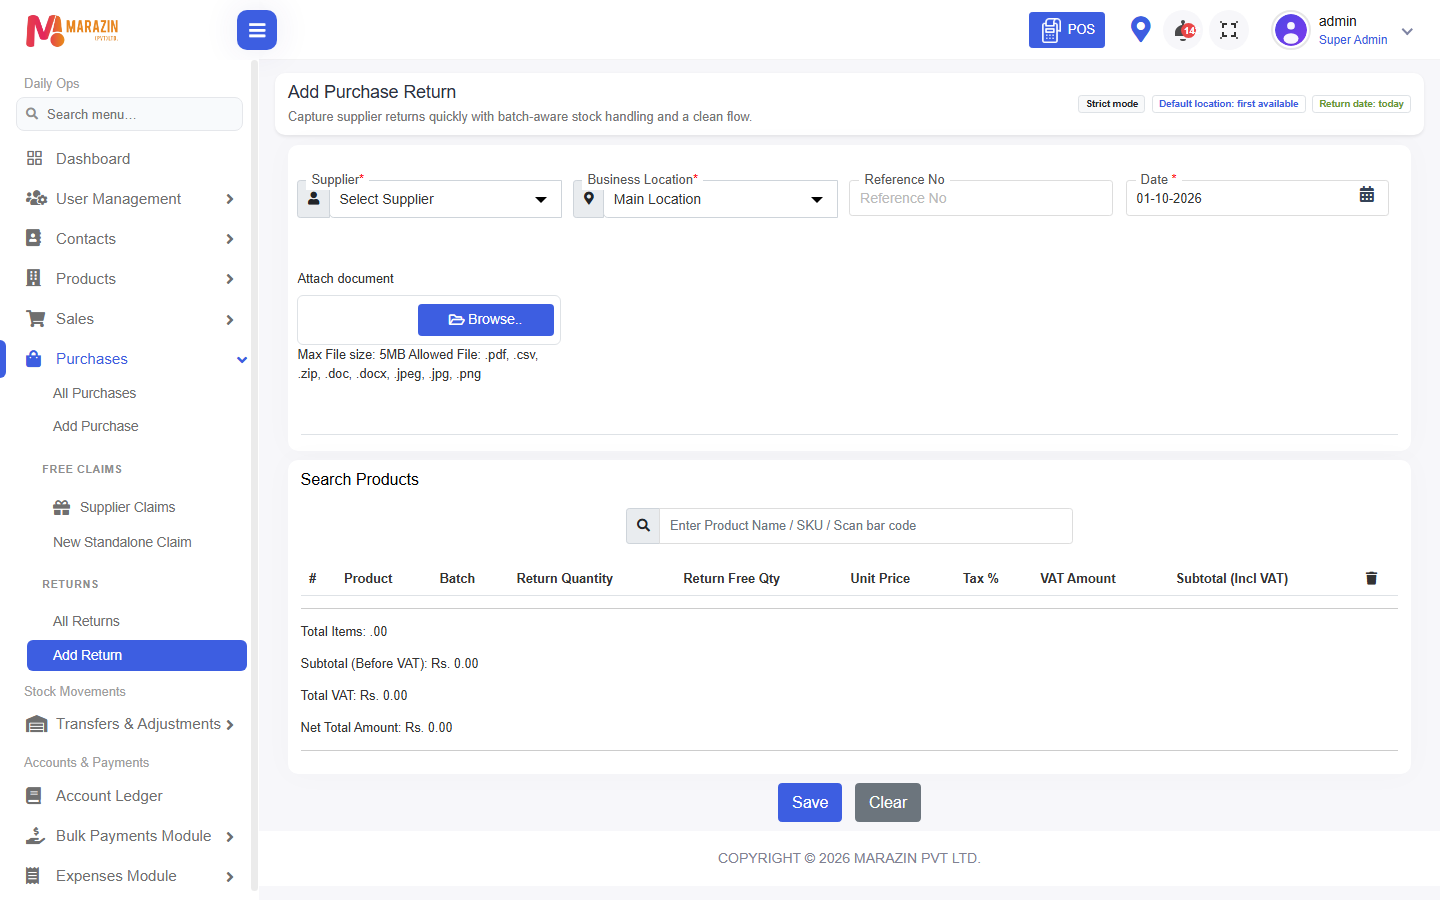The image size is (1440, 900).
Task: Click the Reference No input field
Action: pyautogui.click(x=981, y=198)
